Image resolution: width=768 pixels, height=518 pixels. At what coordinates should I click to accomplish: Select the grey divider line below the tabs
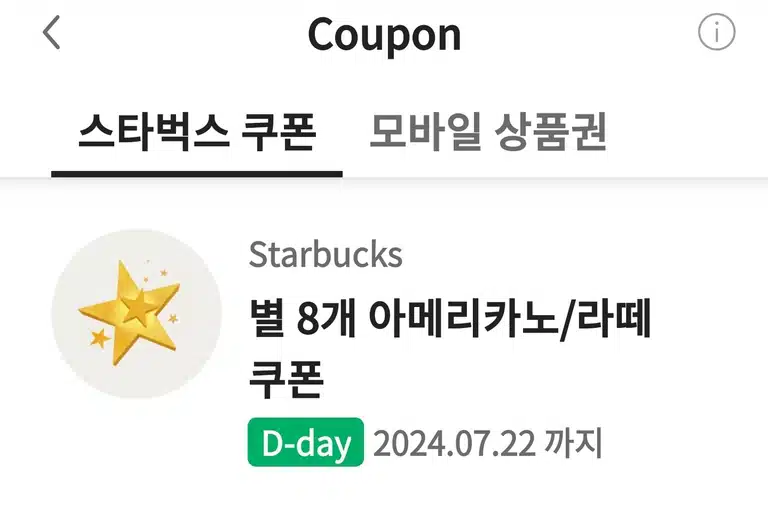[x=384, y=179]
